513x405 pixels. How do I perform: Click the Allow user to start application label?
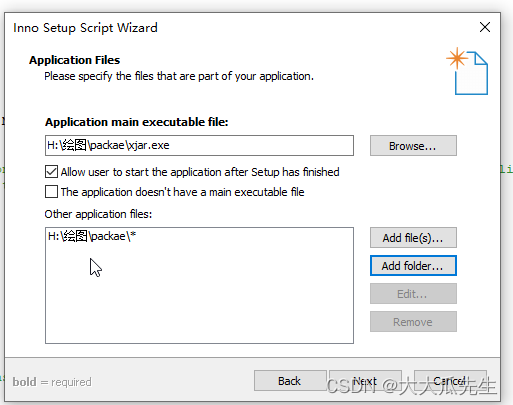coord(200,172)
